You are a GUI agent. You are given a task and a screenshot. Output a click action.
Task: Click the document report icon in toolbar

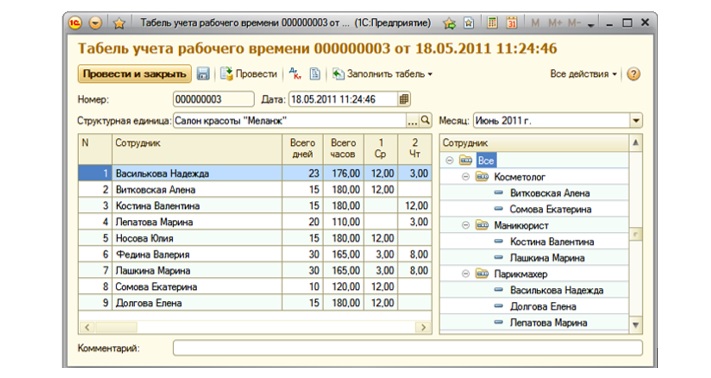(x=315, y=74)
